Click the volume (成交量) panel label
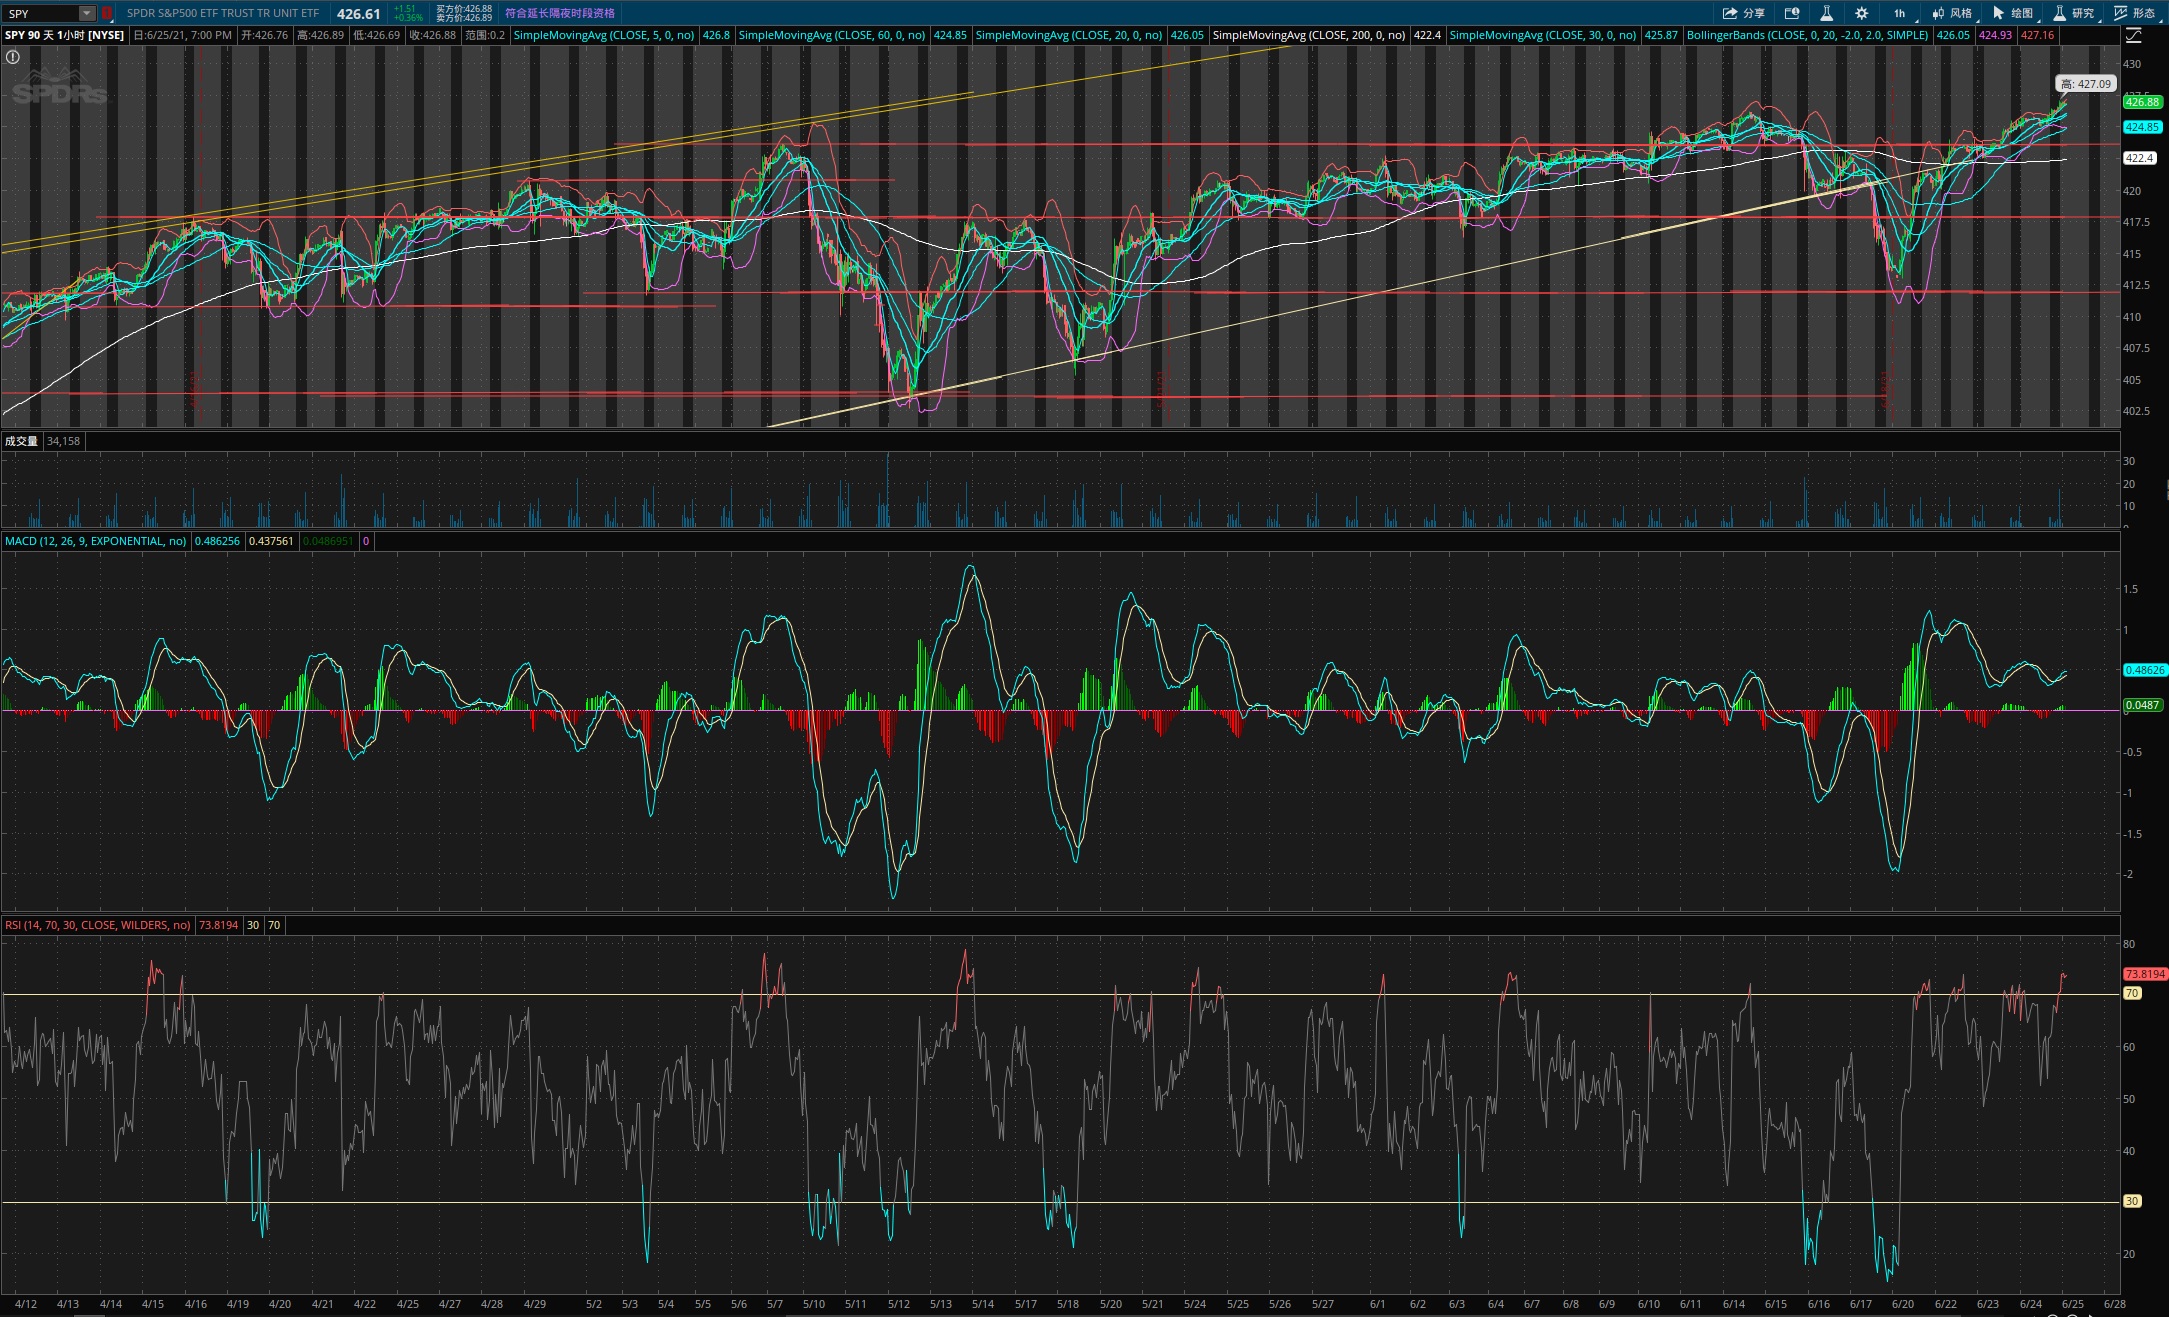Image resolution: width=2169 pixels, height=1317 pixels. click(x=21, y=441)
